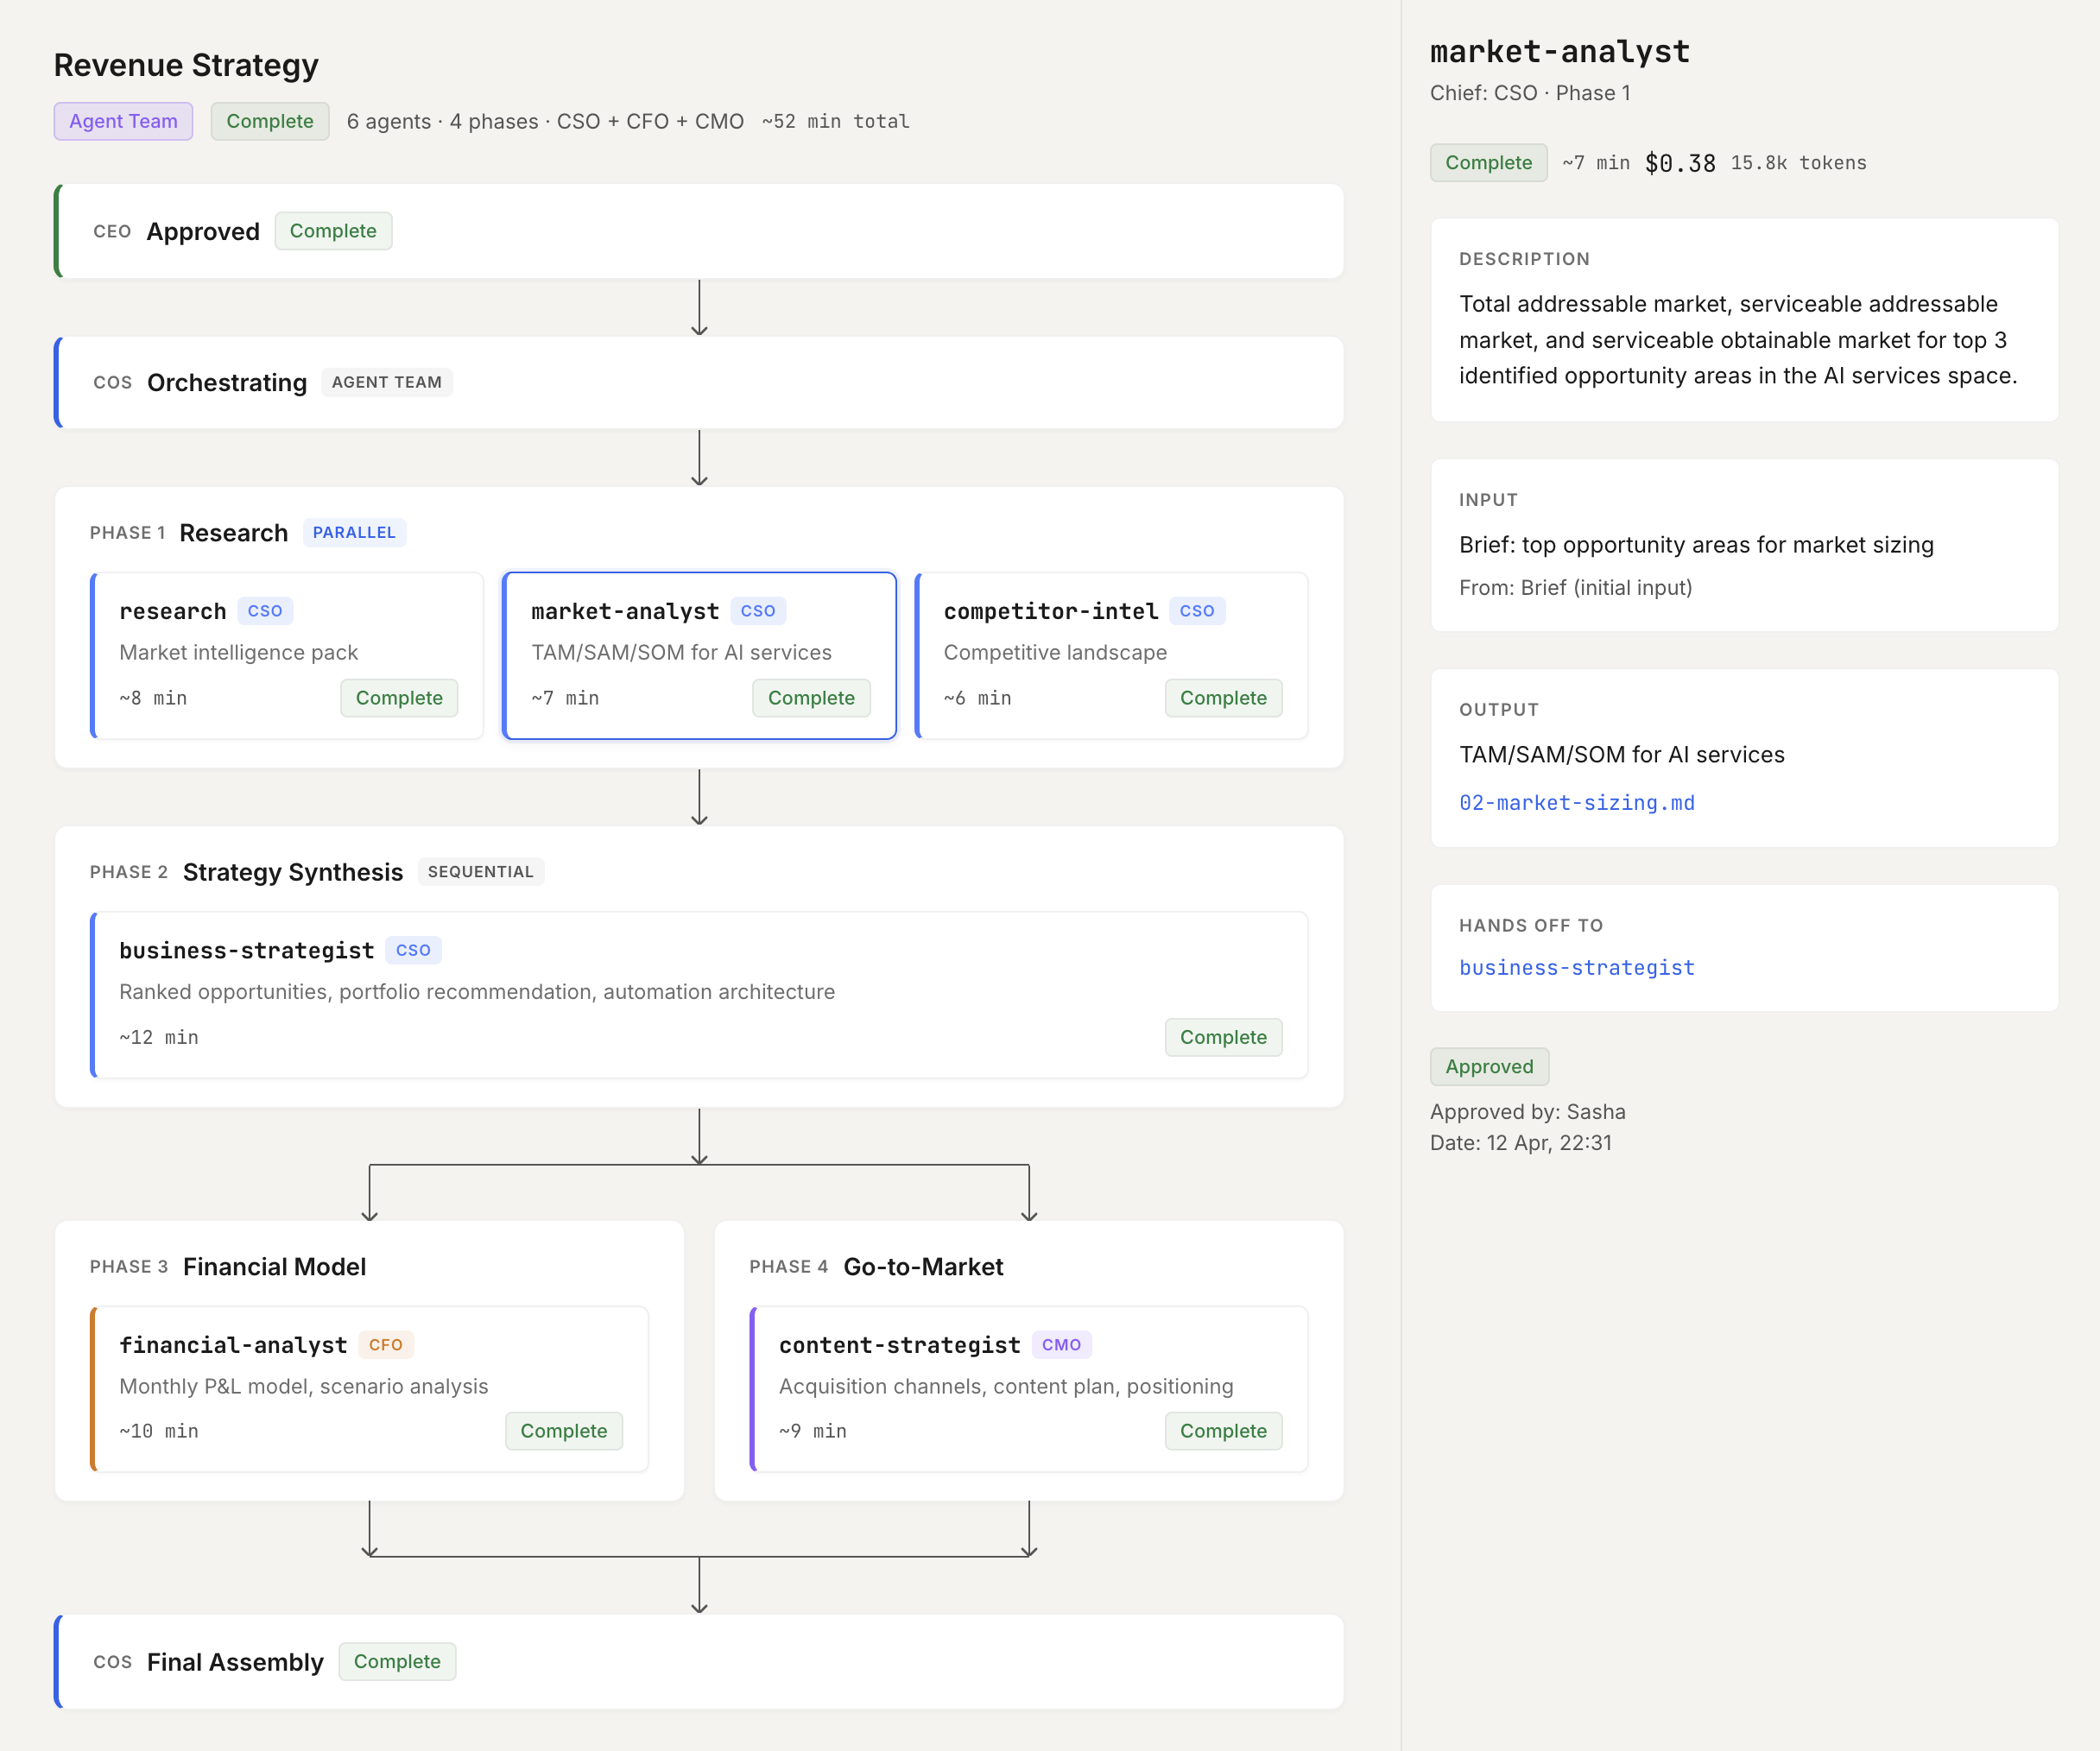Click the Complete badge in the CEO Approved row
2100x1751 pixels.
(x=333, y=231)
